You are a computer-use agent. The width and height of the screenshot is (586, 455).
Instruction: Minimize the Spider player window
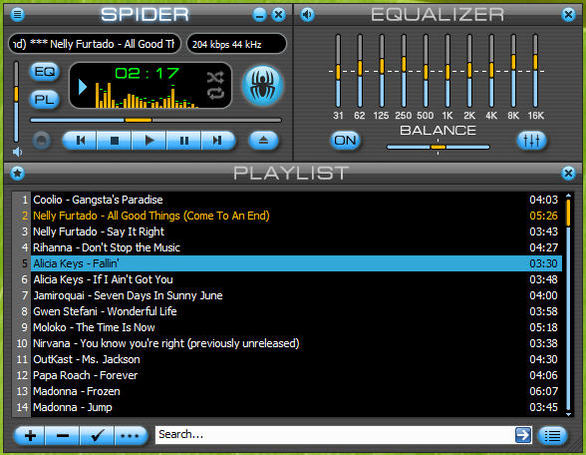[259, 15]
